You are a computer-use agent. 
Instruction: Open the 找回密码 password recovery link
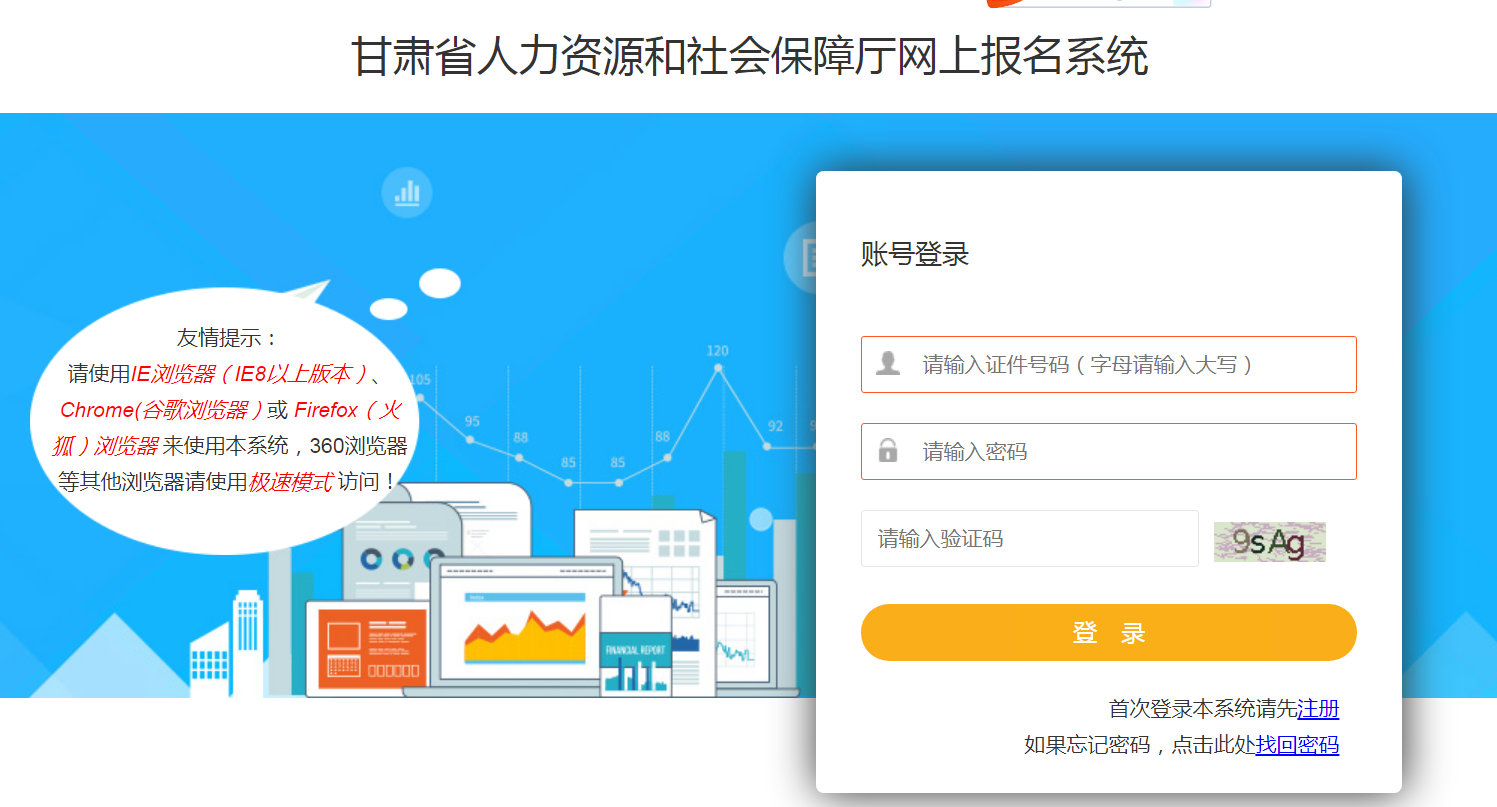pos(1297,745)
